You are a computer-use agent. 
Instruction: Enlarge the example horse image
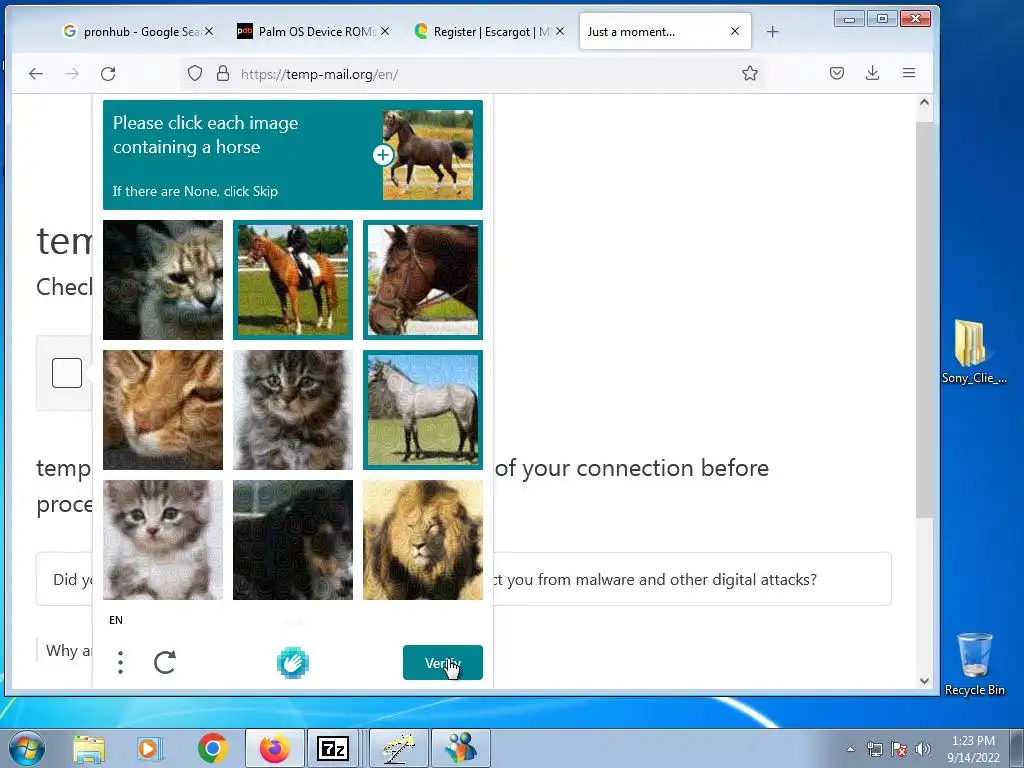[x=383, y=155]
